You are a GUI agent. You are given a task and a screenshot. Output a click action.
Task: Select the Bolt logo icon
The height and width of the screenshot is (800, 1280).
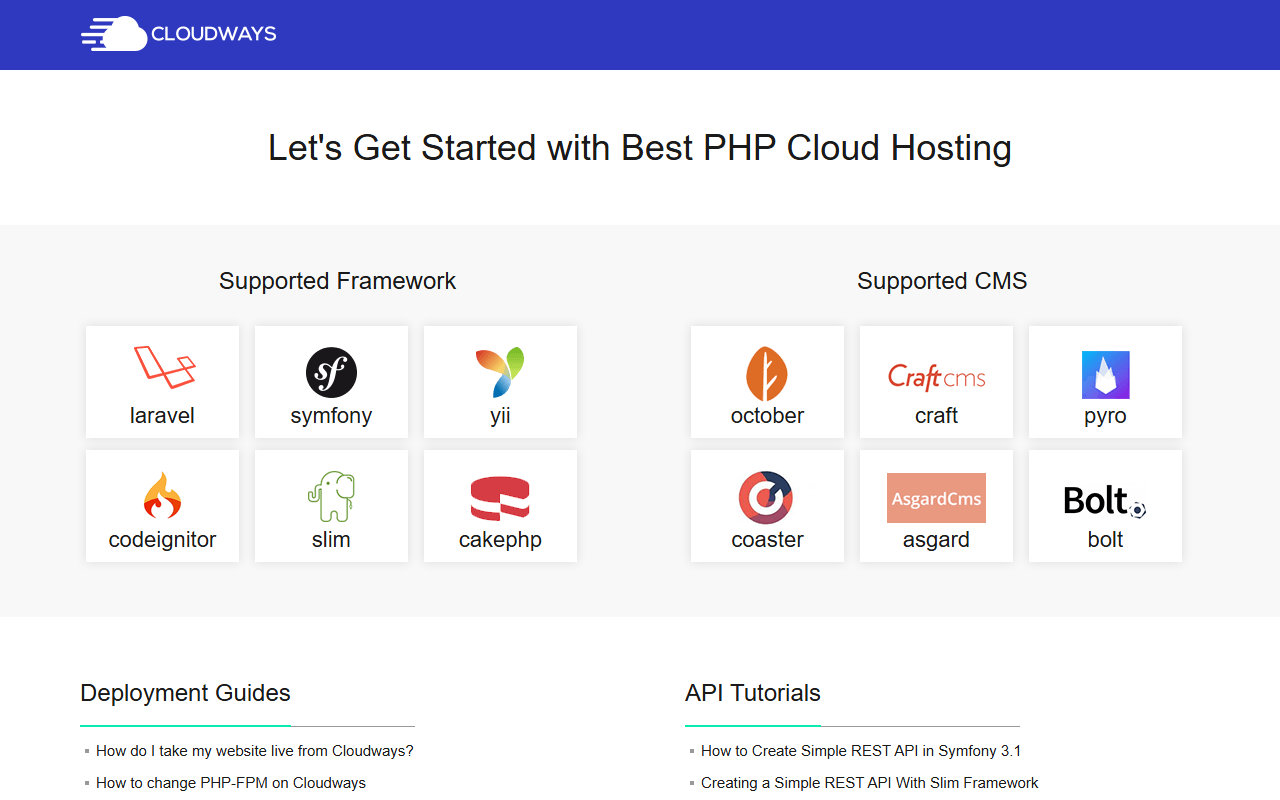click(1105, 500)
